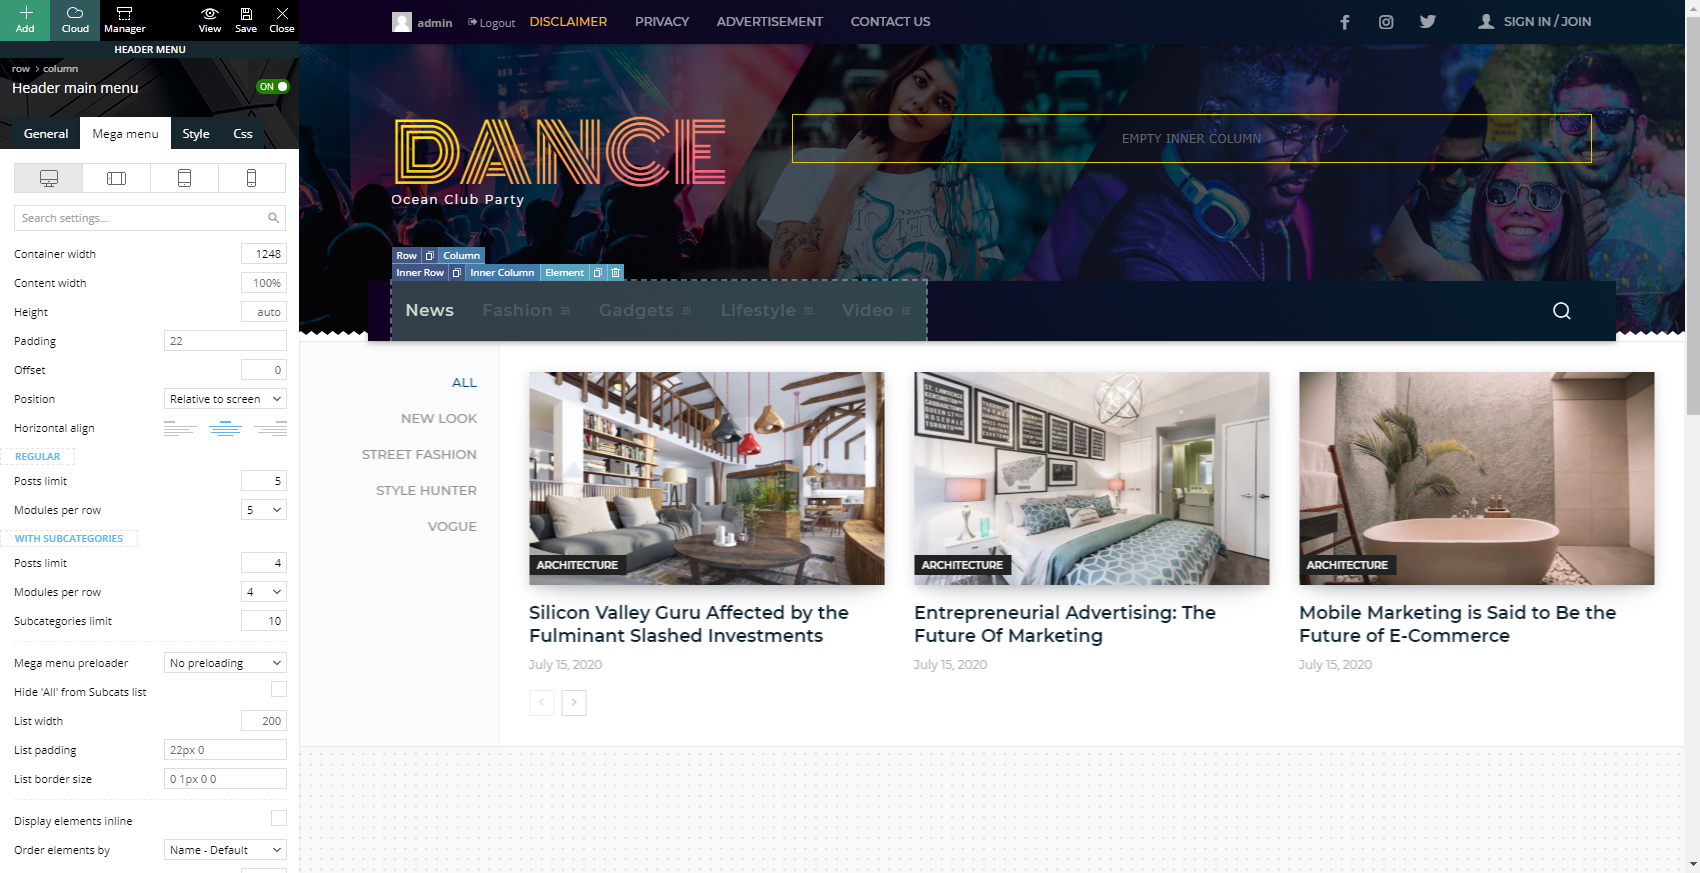Select the Style tab
The height and width of the screenshot is (873, 1700).
[196, 134]
